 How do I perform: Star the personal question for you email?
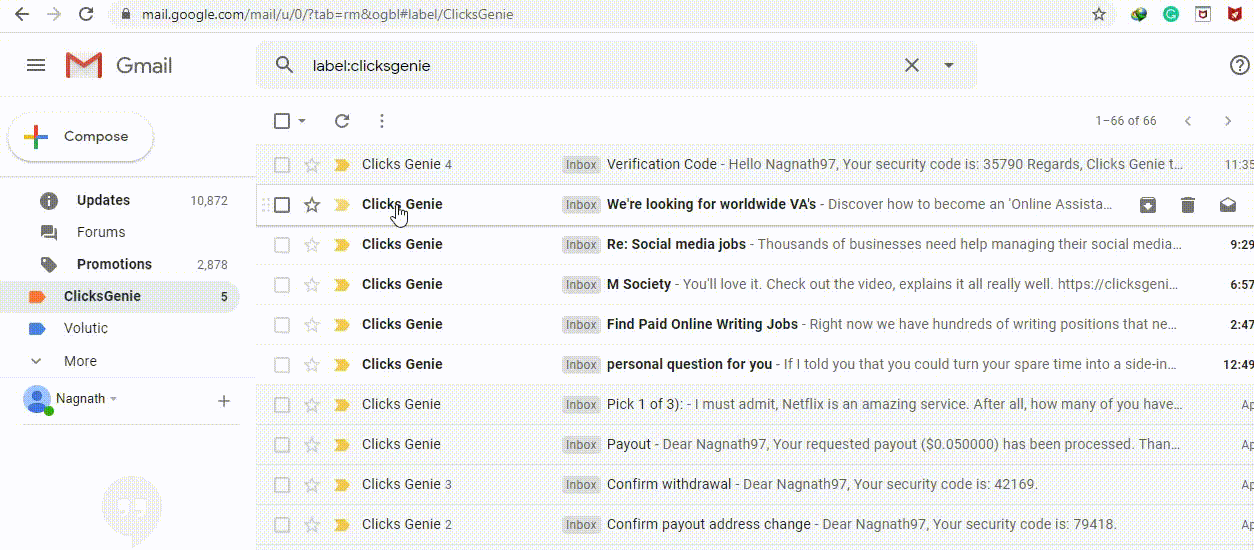point(312,365)
